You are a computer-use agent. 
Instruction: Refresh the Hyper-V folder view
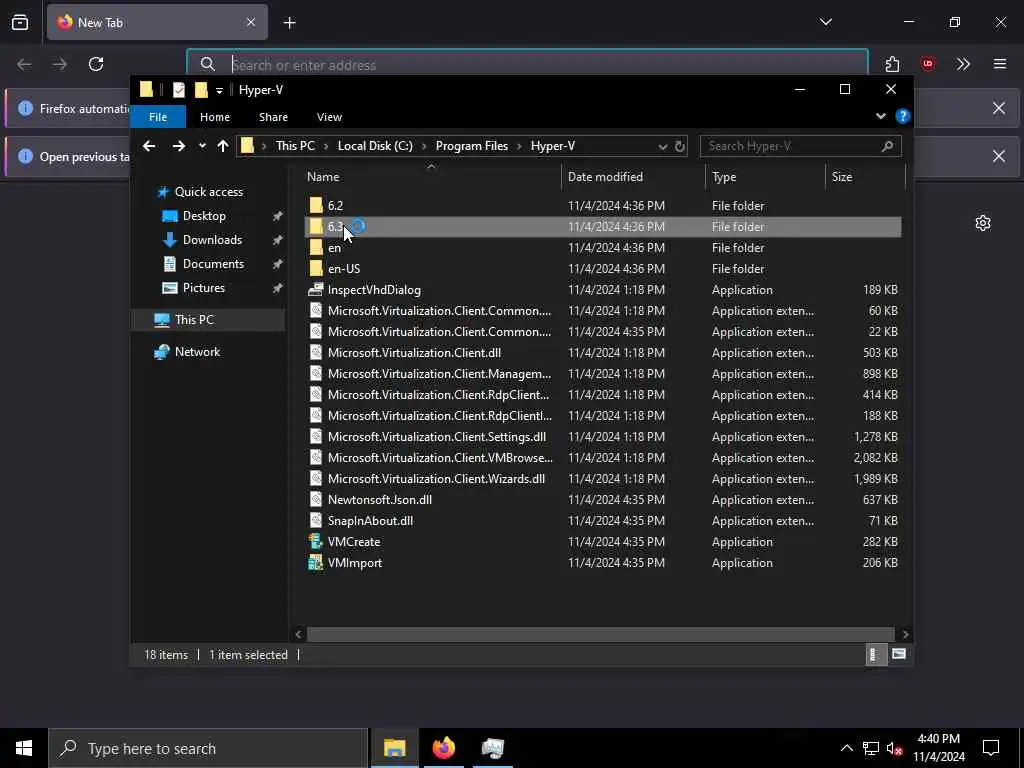[x=680, y=146]
